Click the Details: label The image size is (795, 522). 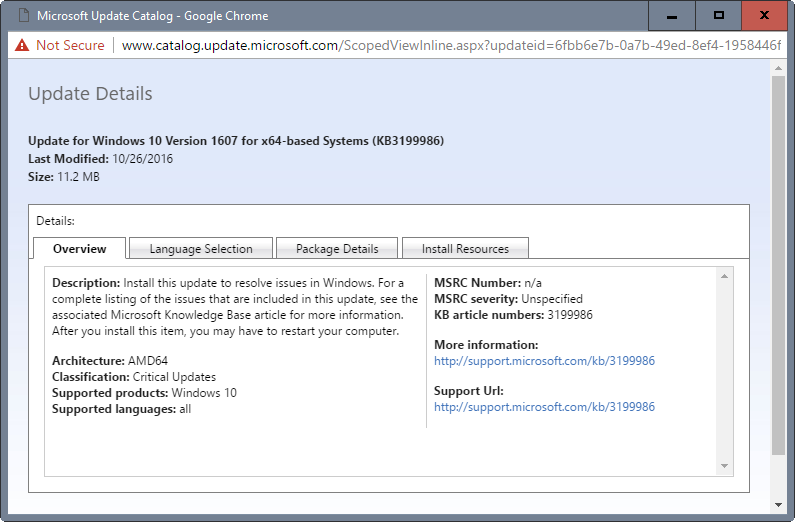click(x=55, y=221)
